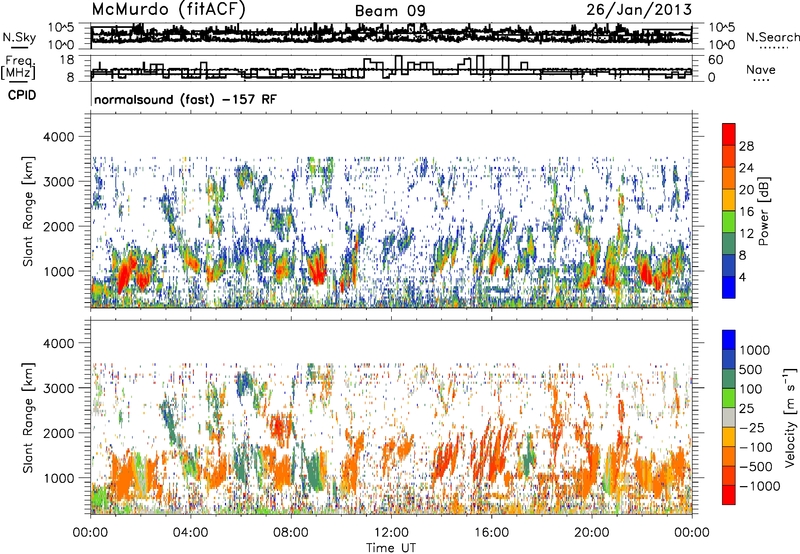Click the 'McMurdo (fitACF)' plot title

click(168, 10)
